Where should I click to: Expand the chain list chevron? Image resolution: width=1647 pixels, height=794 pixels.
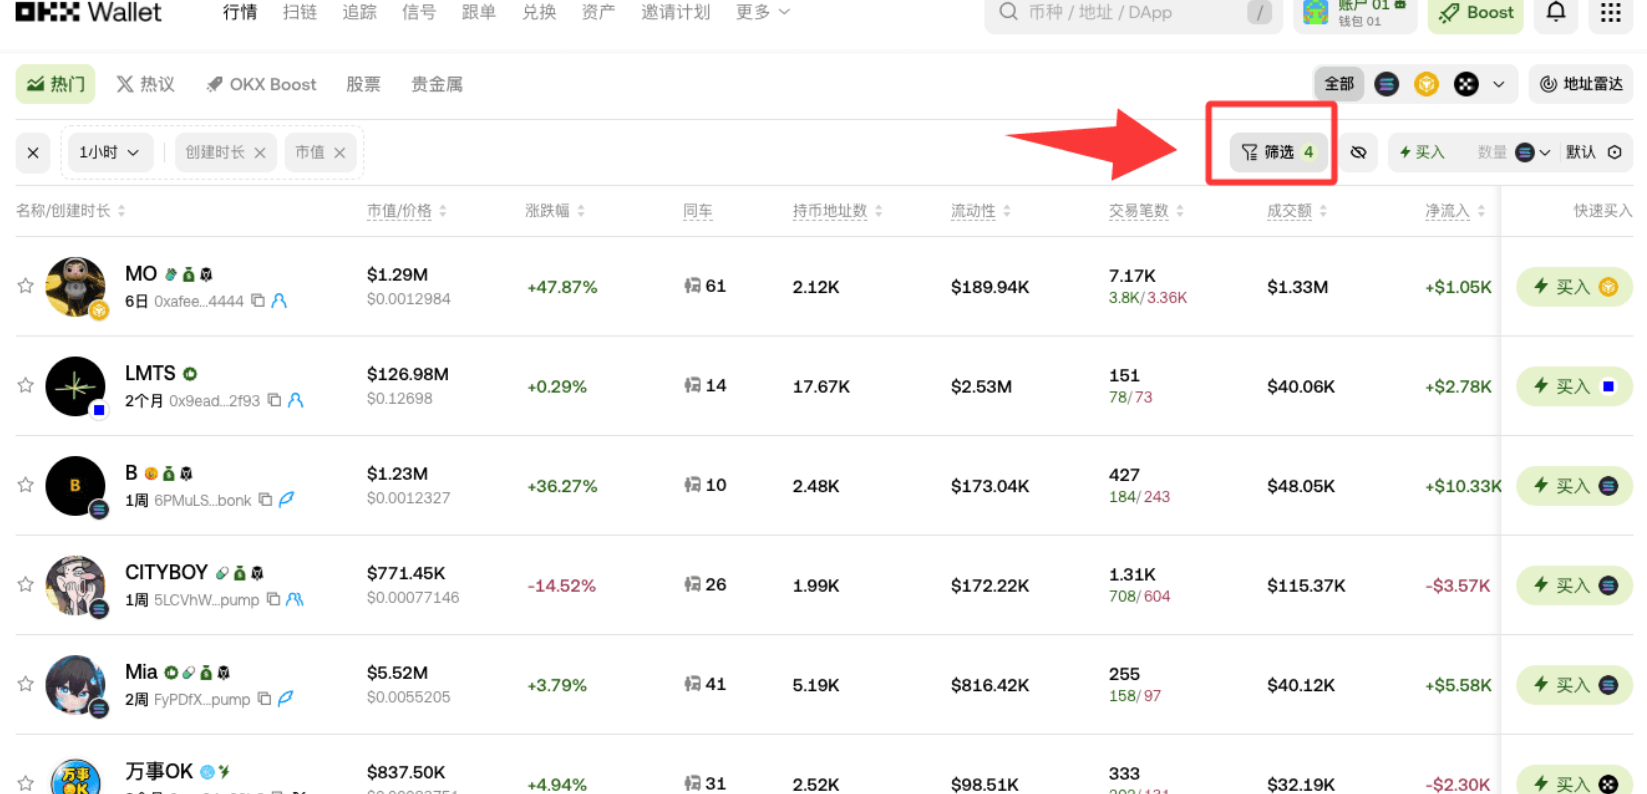[x=1498, y=84]
